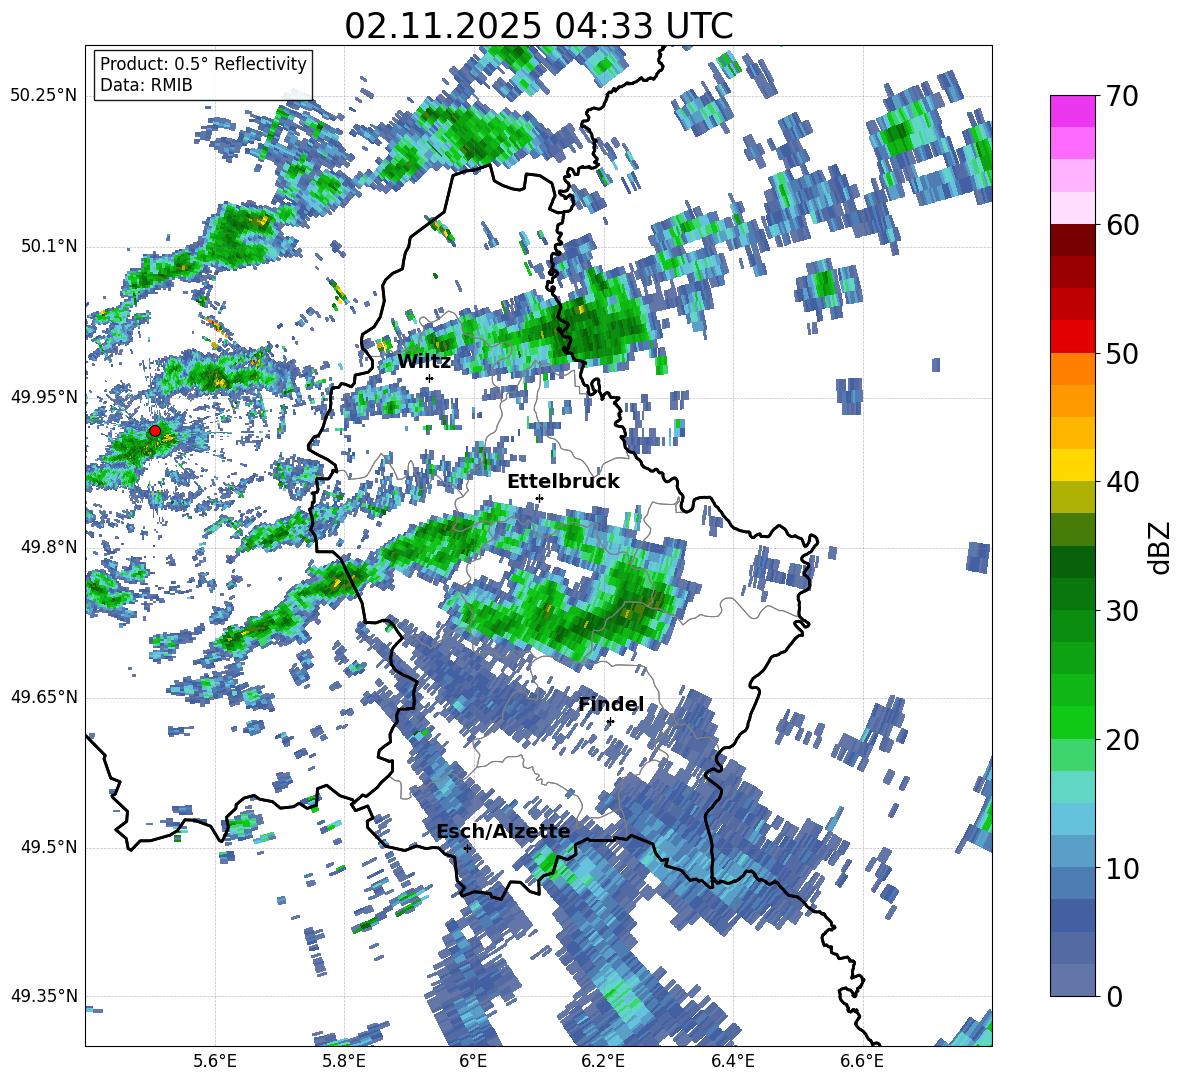Click the 50.1°N latitude label

tap(51, 247)
